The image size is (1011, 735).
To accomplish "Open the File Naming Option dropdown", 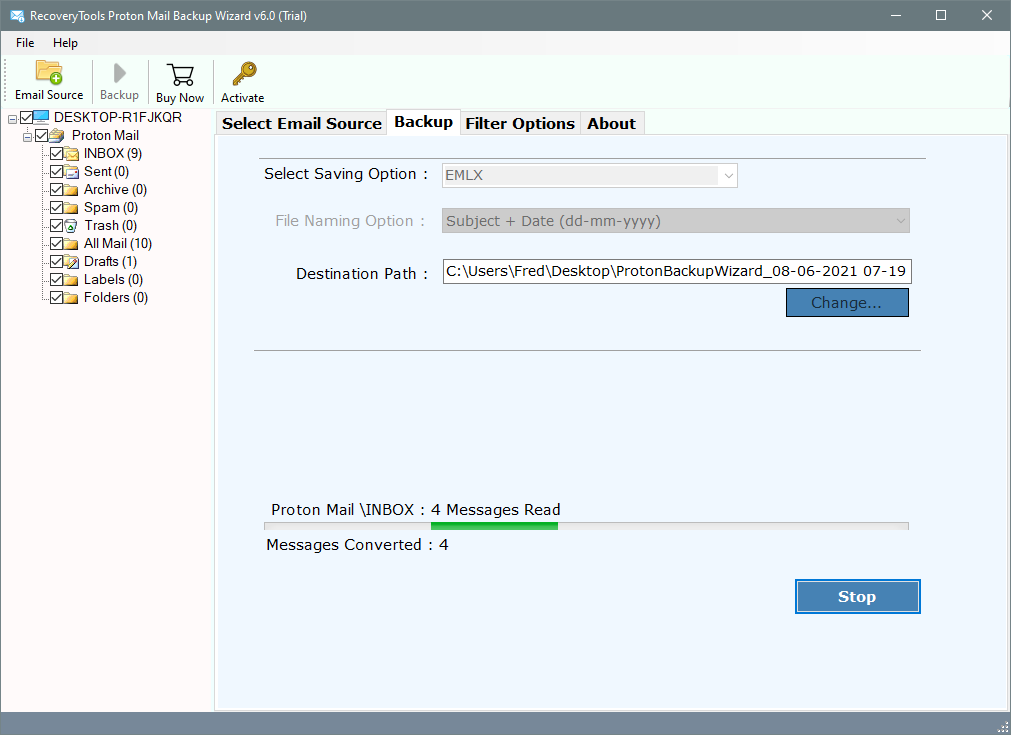I will [676, 221].
